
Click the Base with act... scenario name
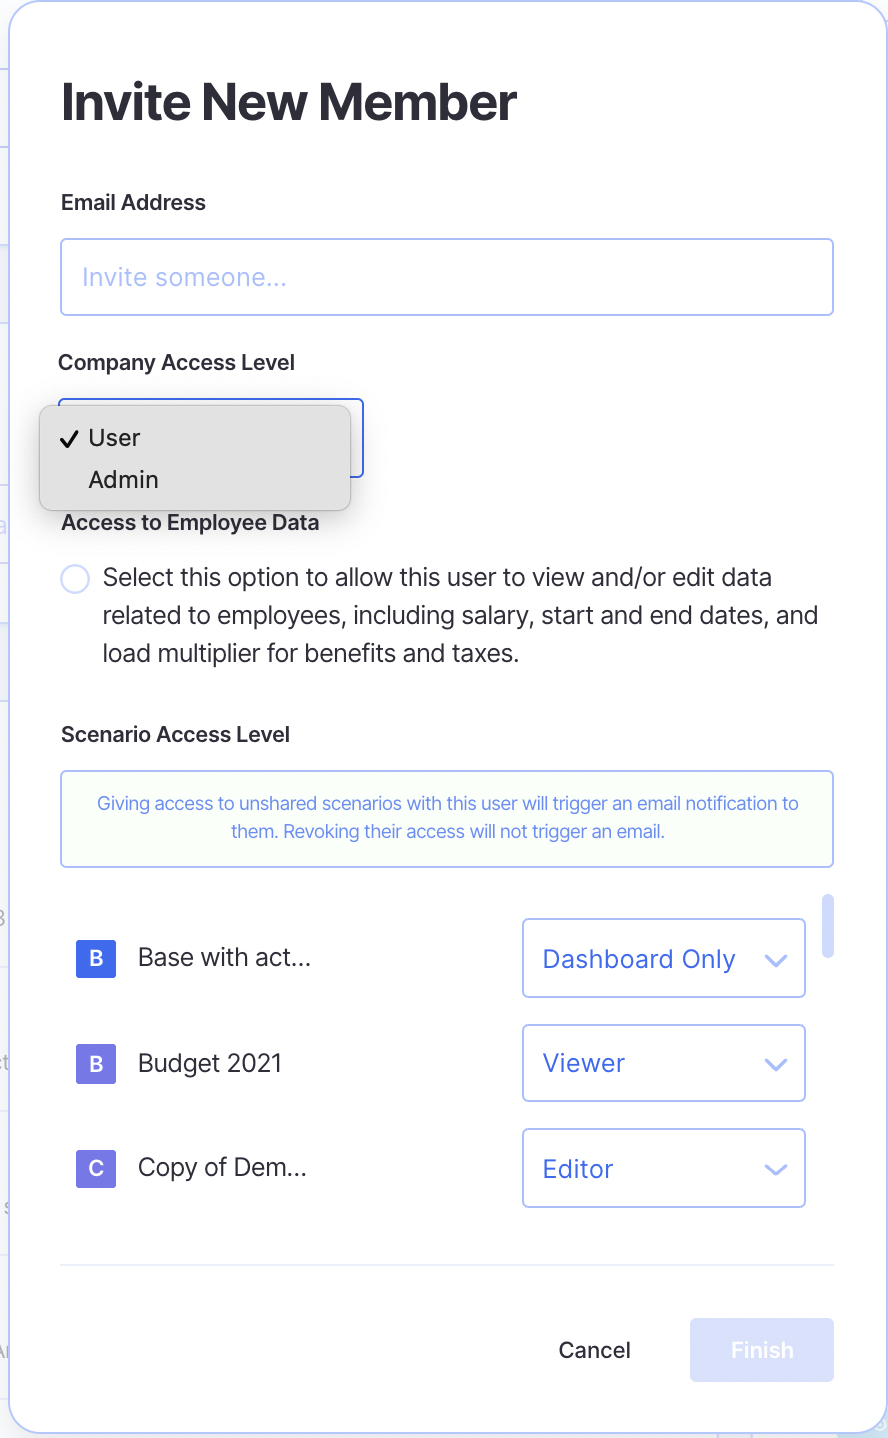(225, 958)
